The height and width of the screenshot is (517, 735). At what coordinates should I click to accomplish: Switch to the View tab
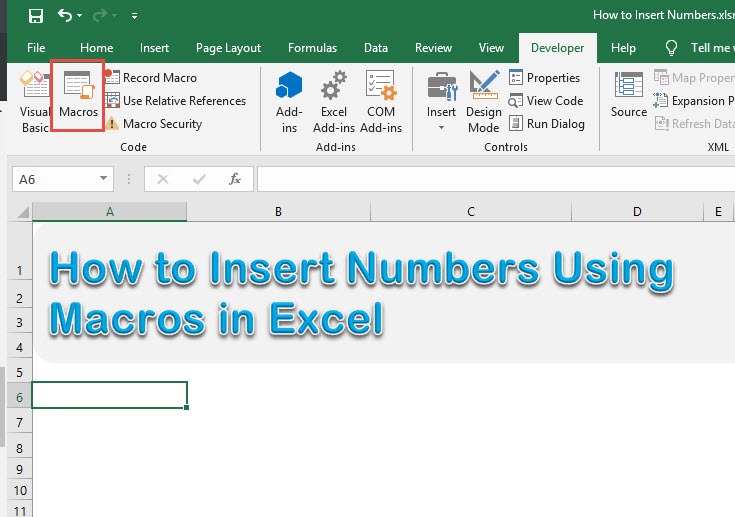pos(491,48)
